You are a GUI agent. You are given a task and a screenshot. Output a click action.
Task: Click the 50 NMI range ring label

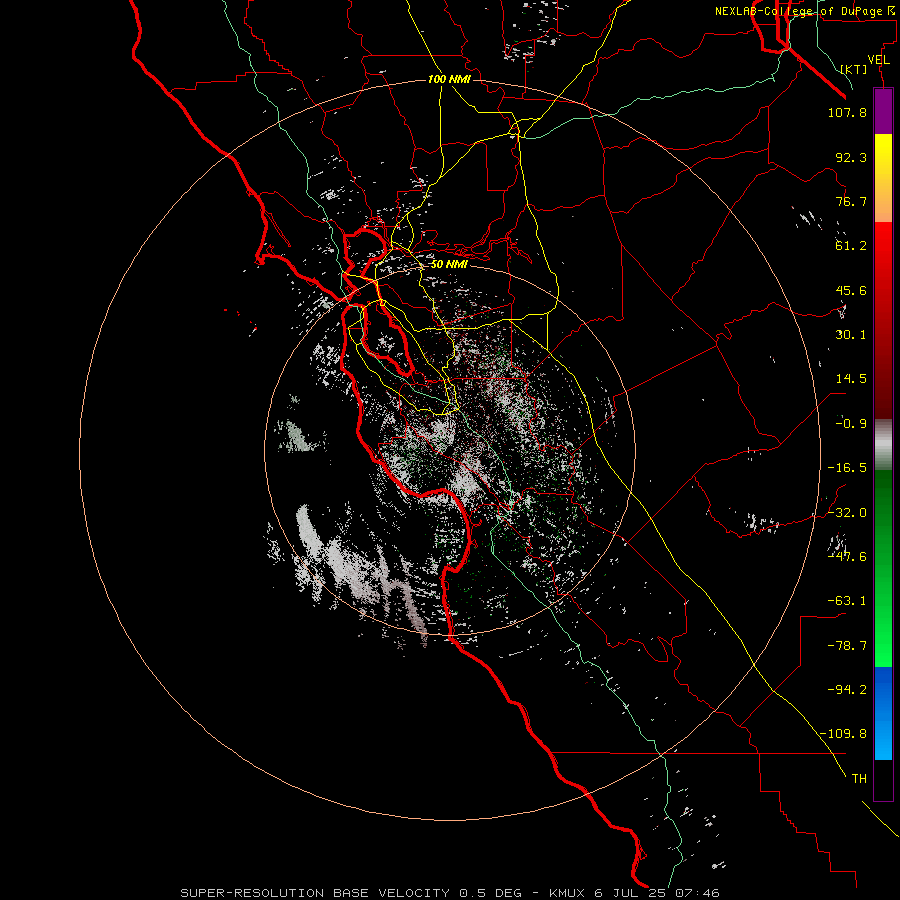pos(449,264)
